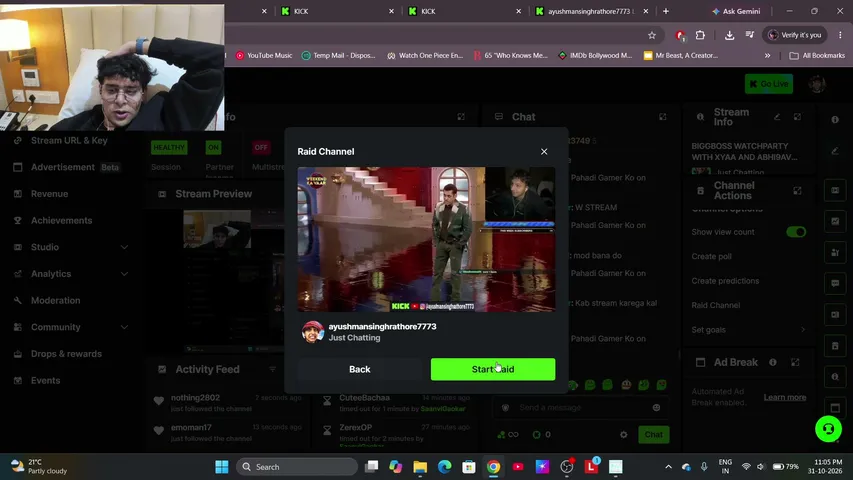Open Achievements in sidebar
Image resolution: width=853 pixels, height=480 pixels.
click(61, 220)
